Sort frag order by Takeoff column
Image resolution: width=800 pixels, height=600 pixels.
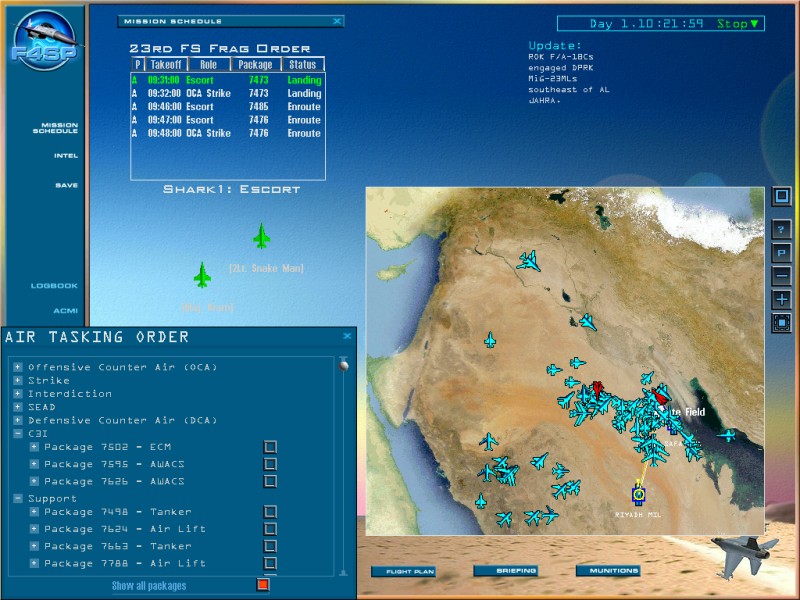[x=166, y=64]
